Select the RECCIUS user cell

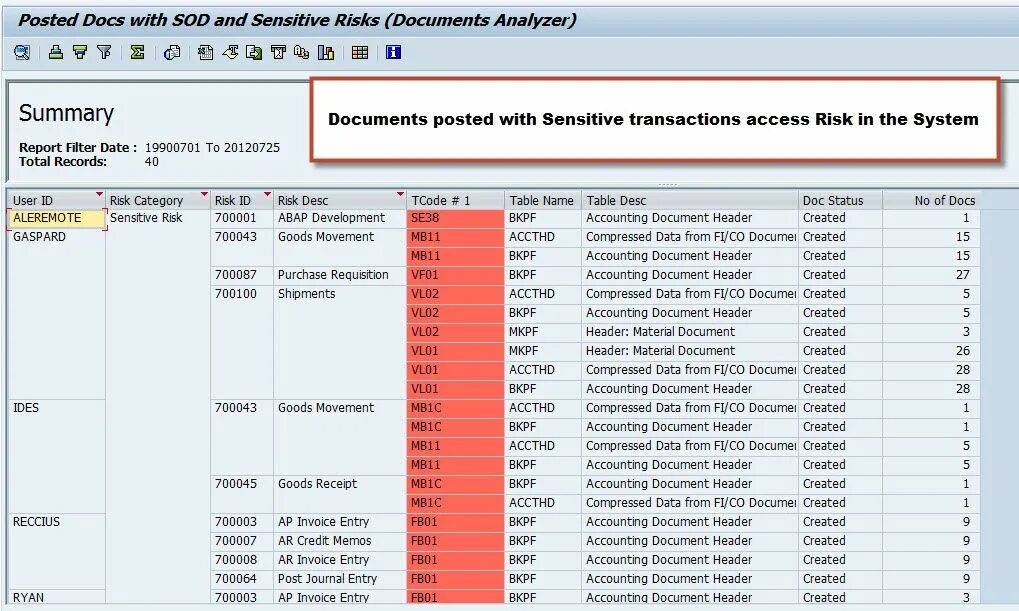(x=56, y=551)
